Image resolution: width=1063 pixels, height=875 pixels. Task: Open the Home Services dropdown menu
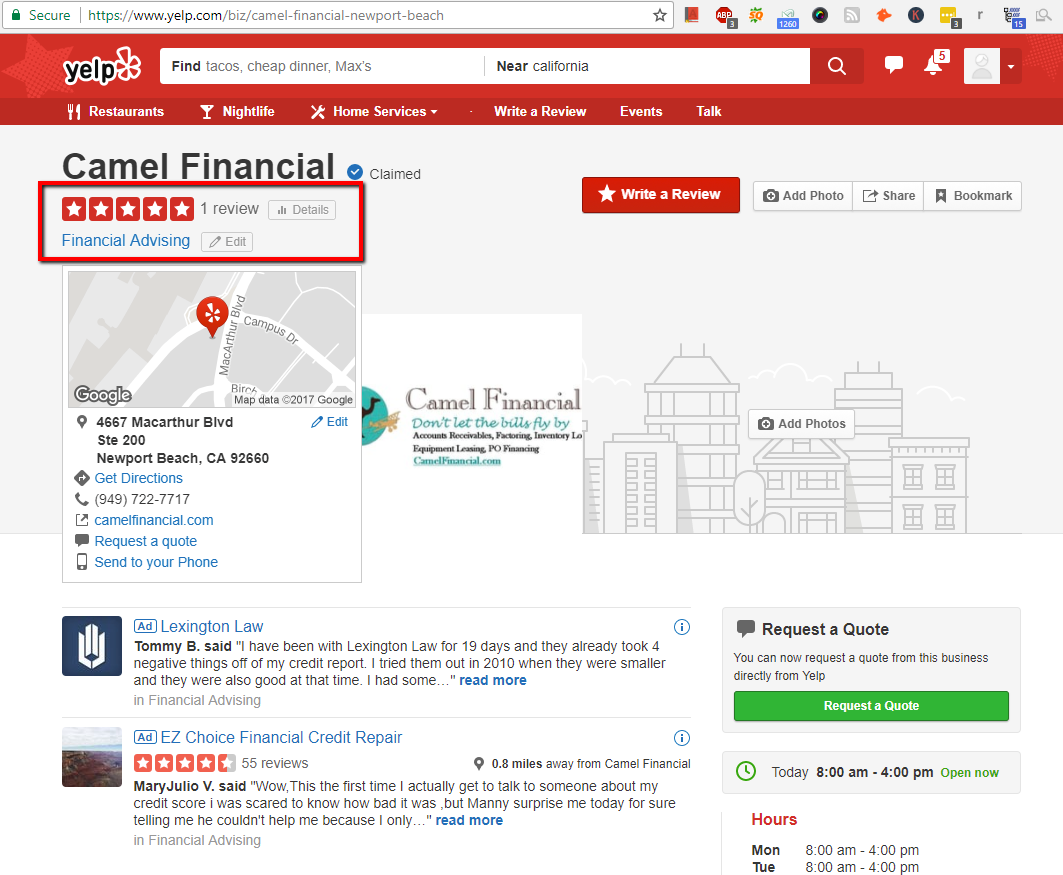coord(374,111)
